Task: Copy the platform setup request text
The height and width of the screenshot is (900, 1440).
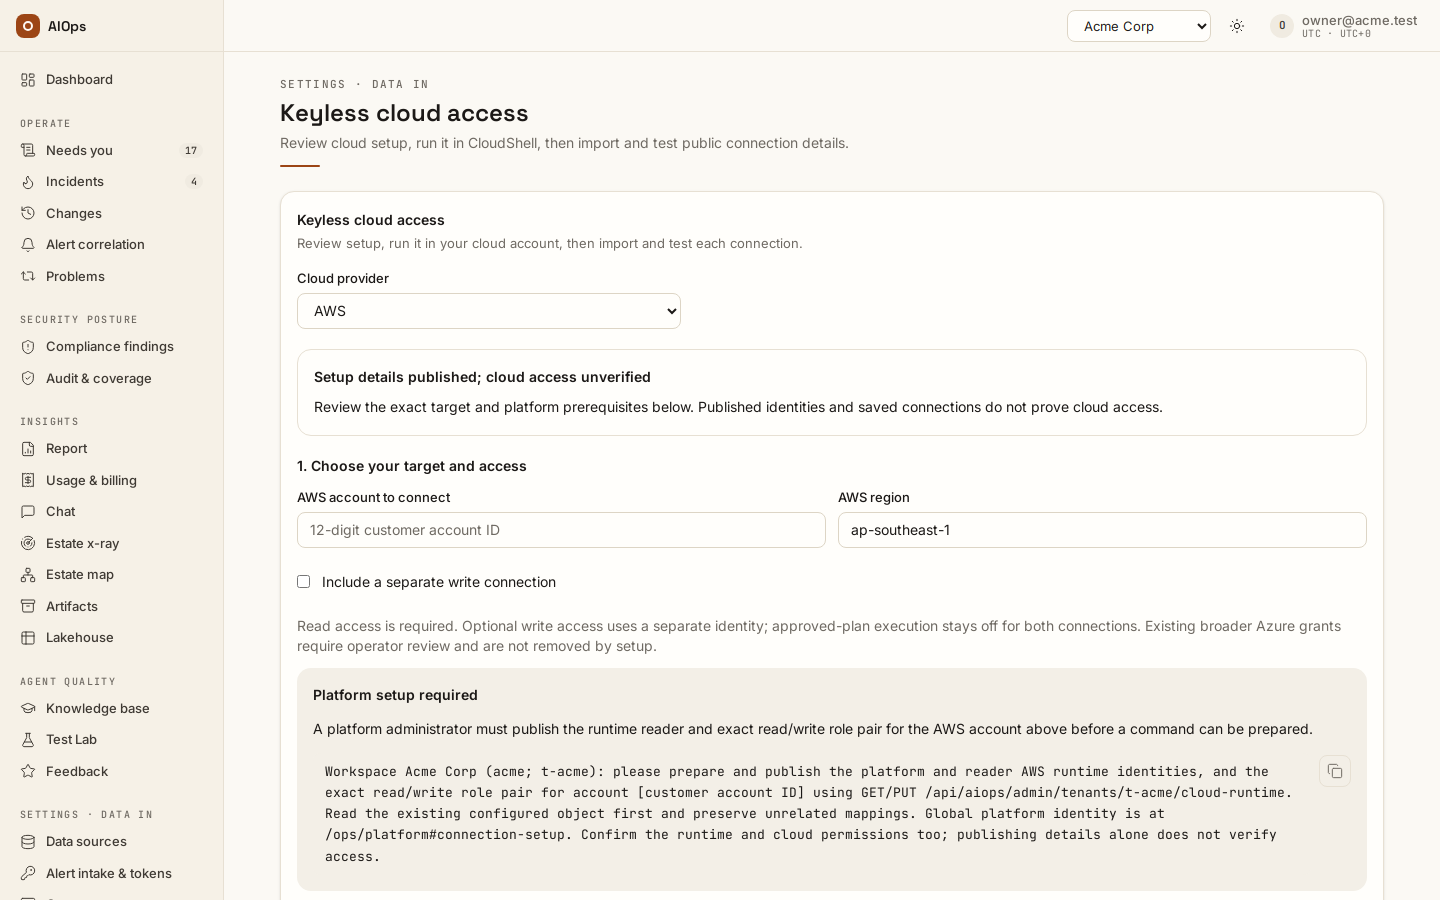Action: pyautogui.click(x=1335, y=771)
